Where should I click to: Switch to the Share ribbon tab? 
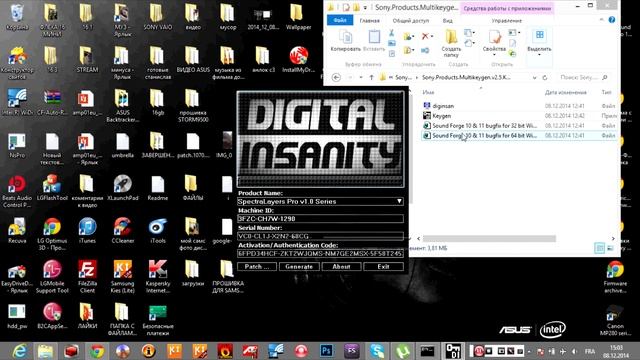click(411, 20)
